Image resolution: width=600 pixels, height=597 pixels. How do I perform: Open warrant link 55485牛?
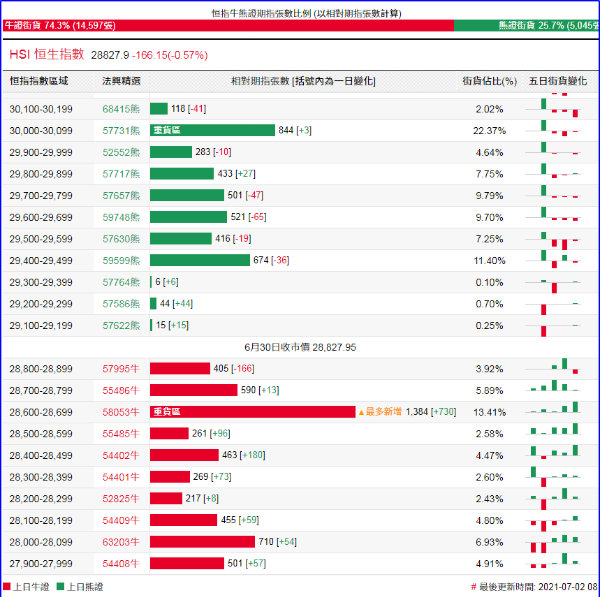pyautogui.click(x=121, y=434)
